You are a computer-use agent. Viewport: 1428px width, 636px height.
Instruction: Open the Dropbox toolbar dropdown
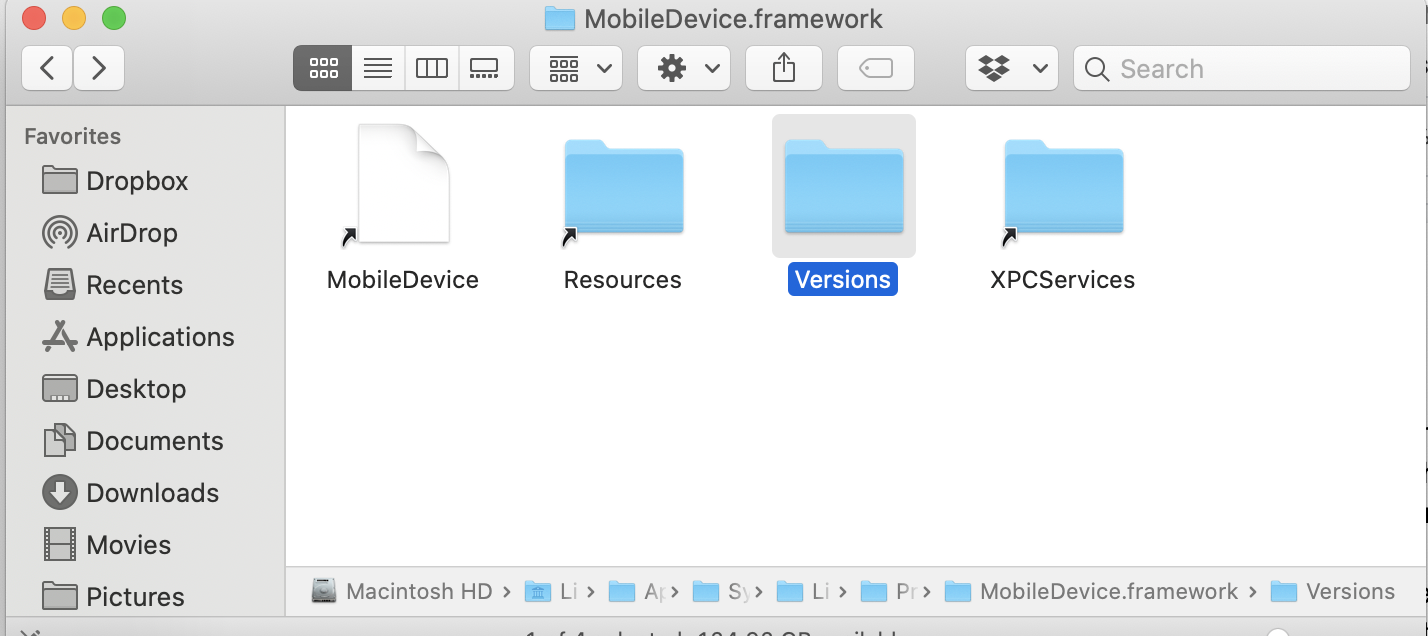[x=1012, y=68]
